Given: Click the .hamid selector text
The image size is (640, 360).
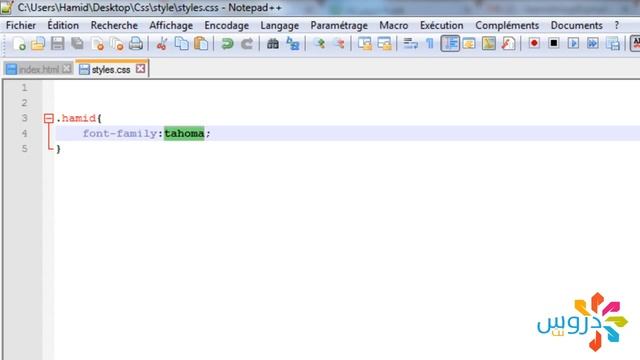Looking at the screenshot, I should (76, 118).
